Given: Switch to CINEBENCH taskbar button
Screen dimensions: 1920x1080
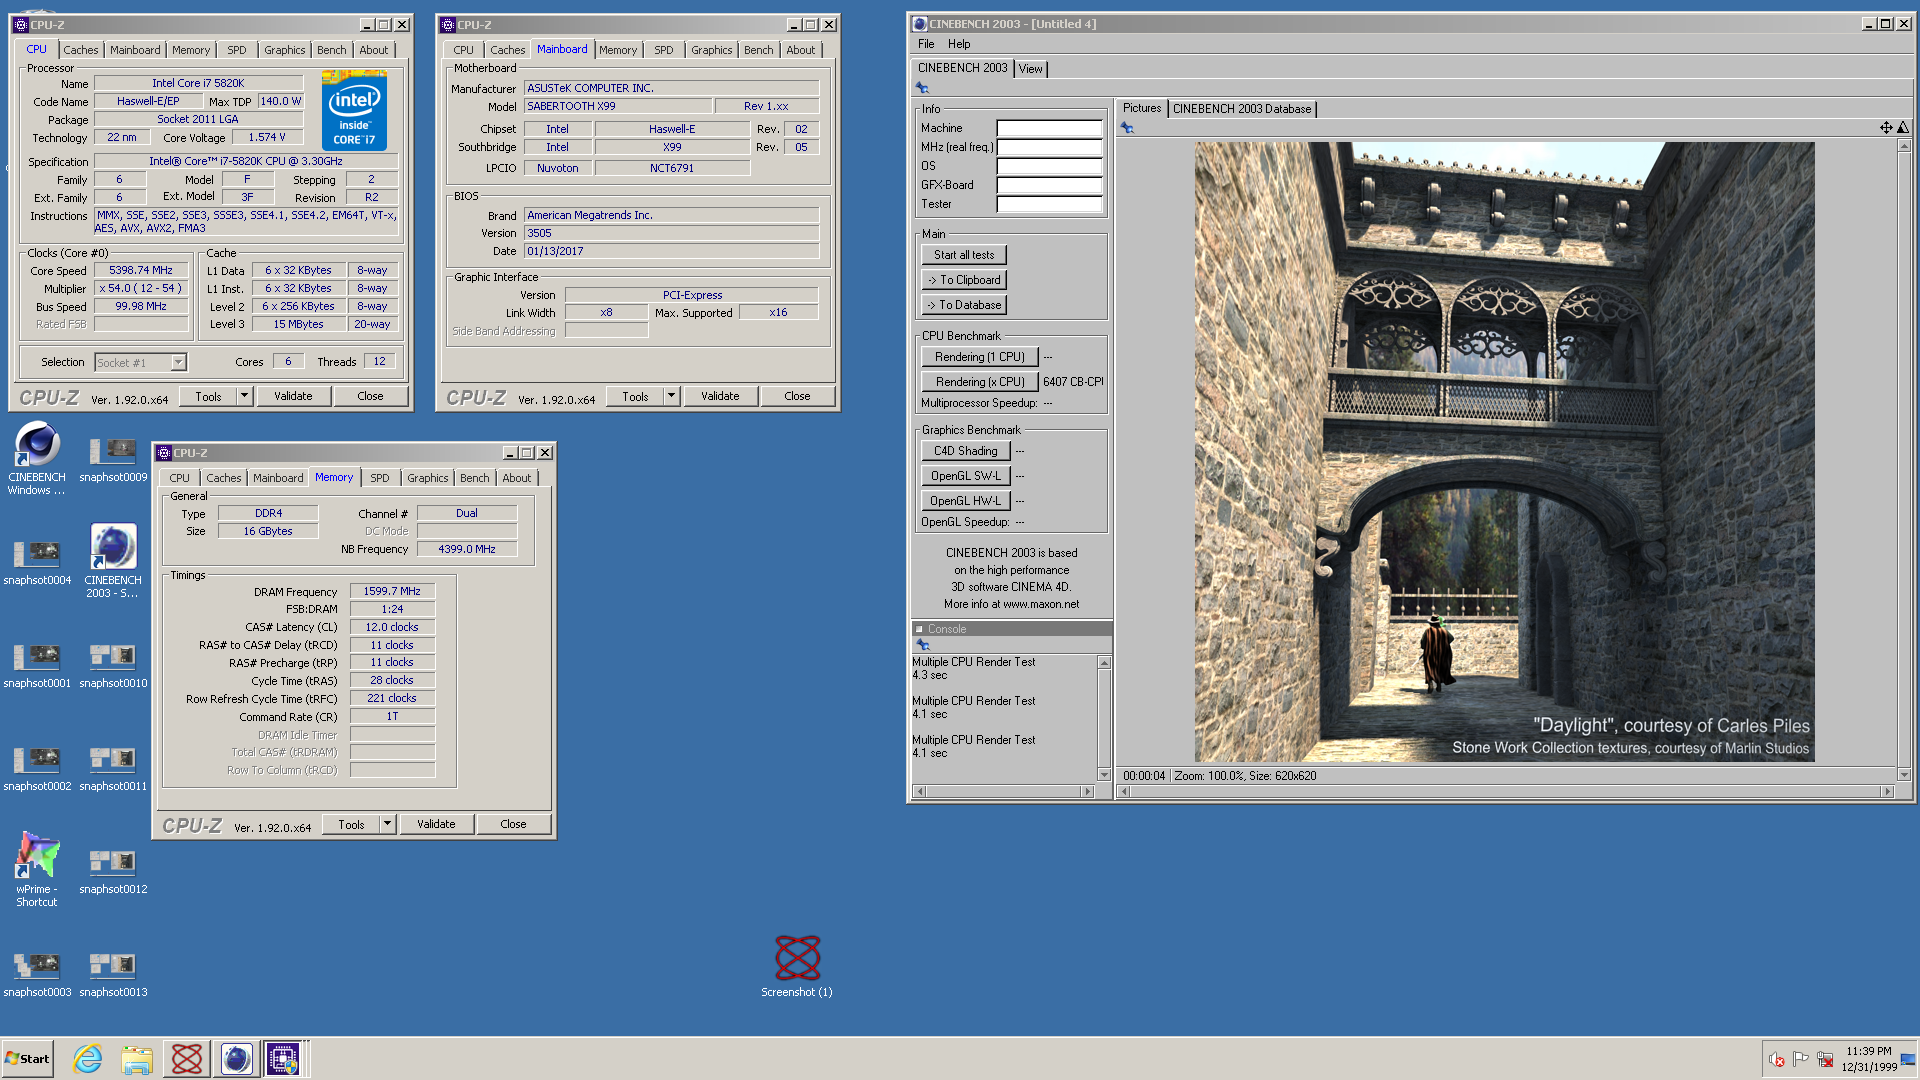Looking at the screenshot, I should 237,1059.
